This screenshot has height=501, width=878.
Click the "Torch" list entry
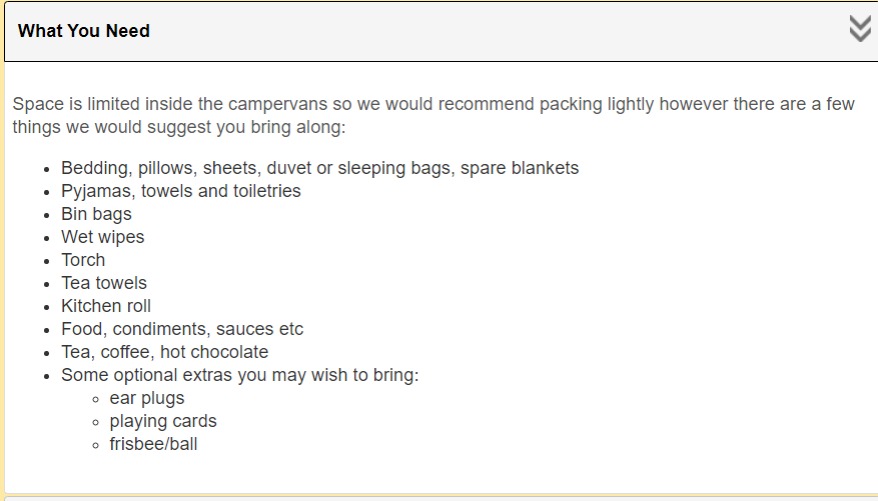click(83, 260)
